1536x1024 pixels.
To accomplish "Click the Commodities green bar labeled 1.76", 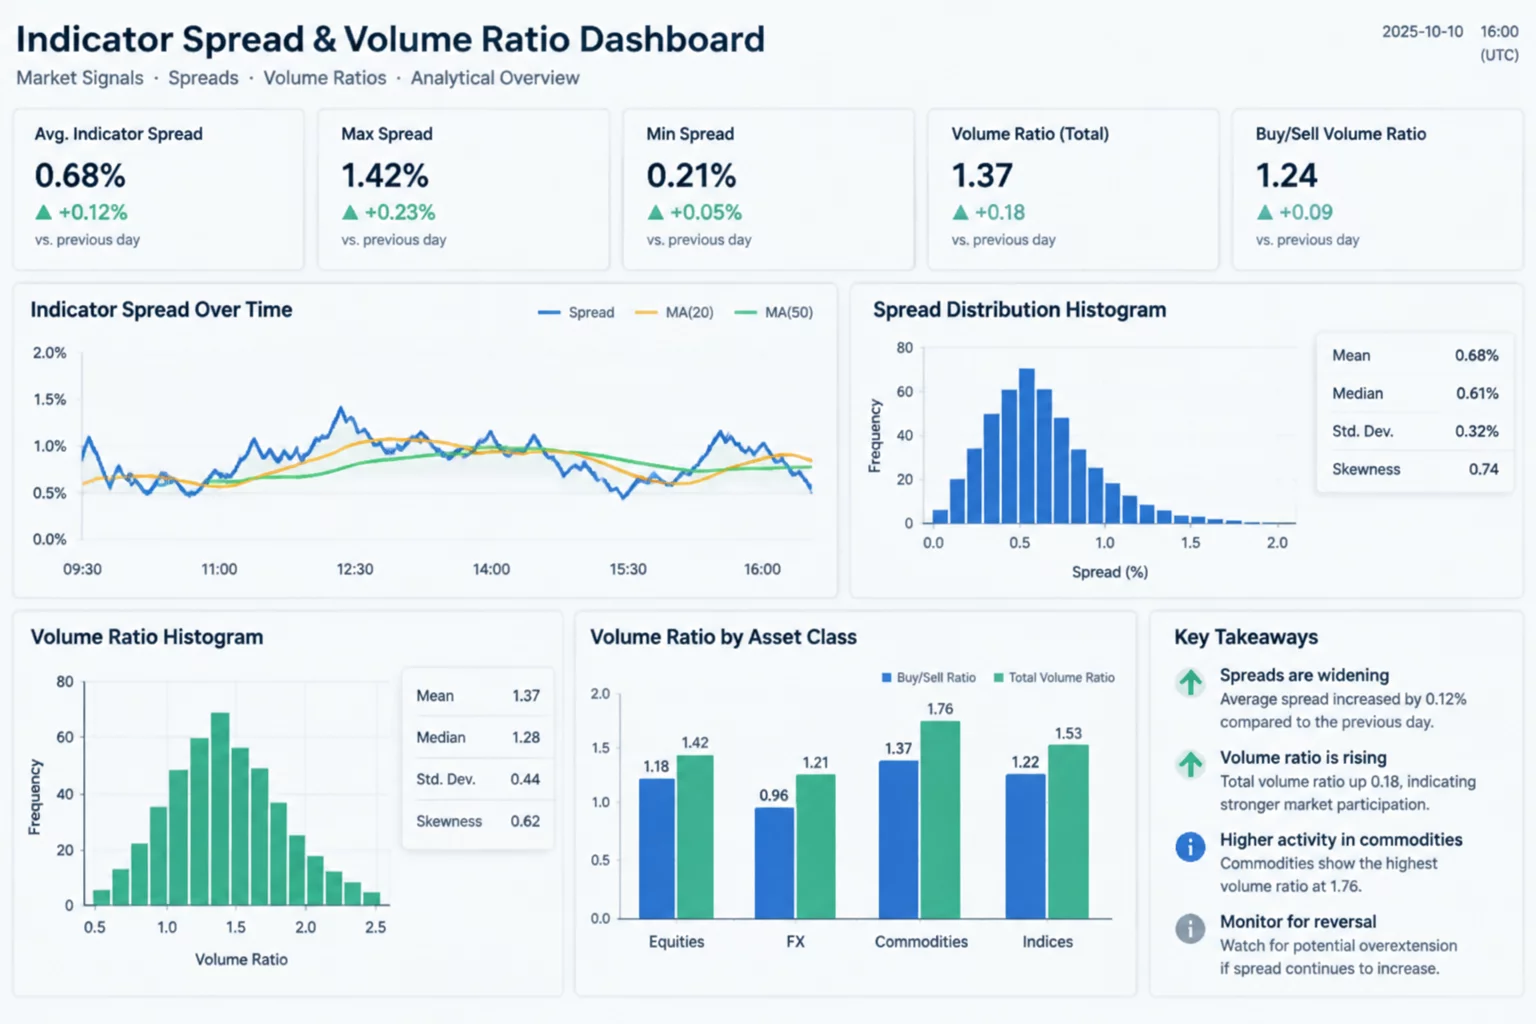I will pyautogui.click(x=940, y=820).
